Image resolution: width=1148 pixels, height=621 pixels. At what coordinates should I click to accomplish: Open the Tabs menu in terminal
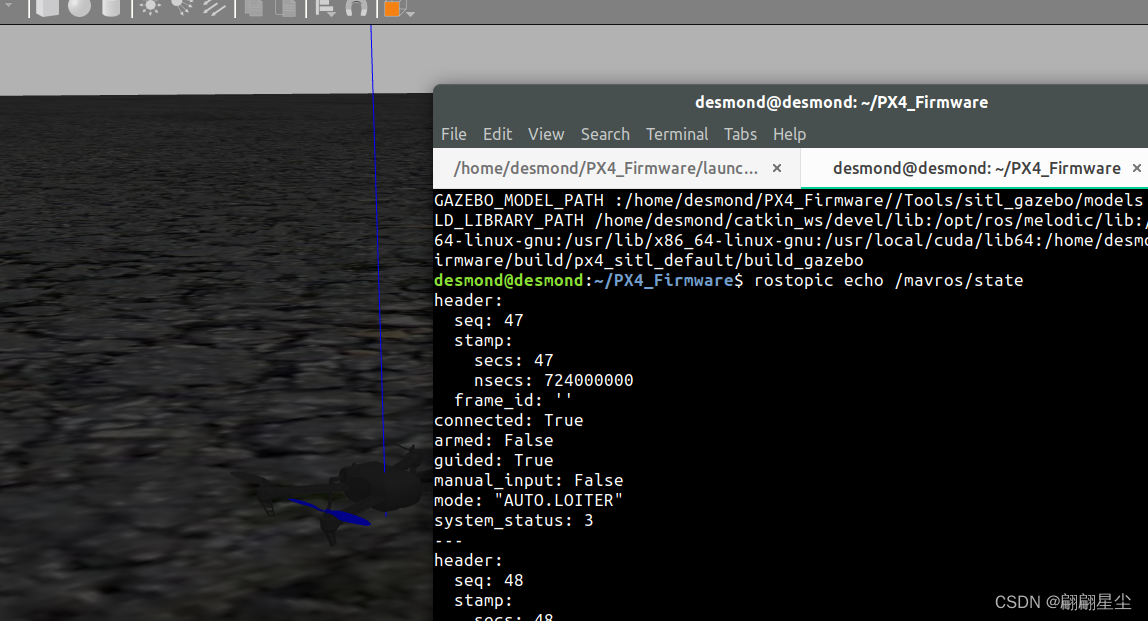(x=740, y=134)
